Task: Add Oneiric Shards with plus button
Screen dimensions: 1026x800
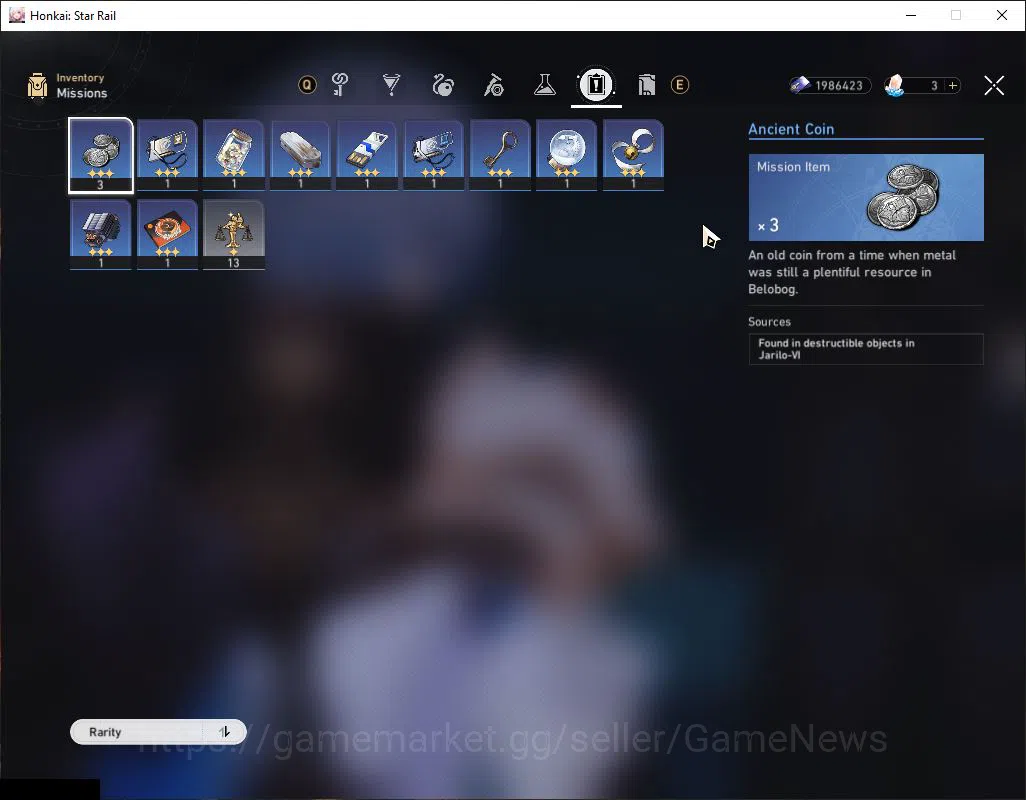Action: pos(953,85)
